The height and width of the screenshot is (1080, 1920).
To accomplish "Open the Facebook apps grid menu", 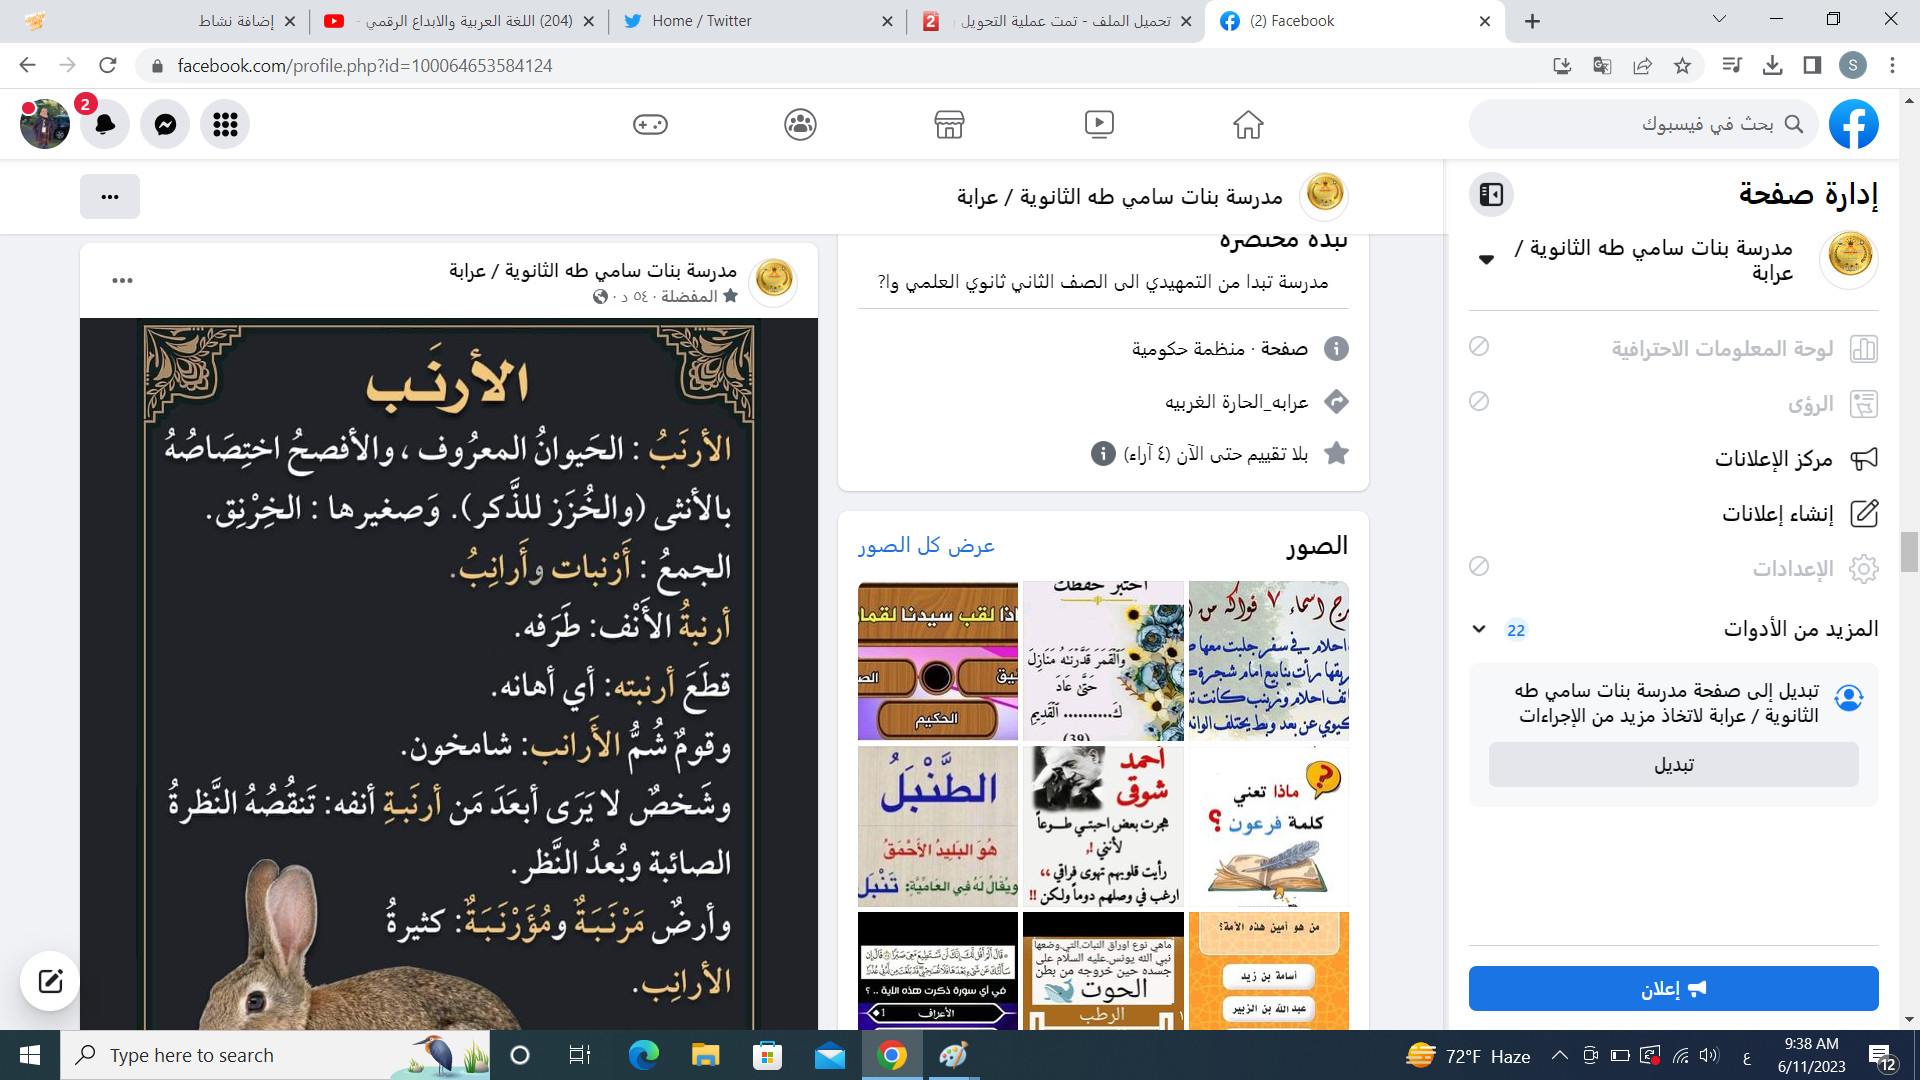I will pyautogui.click(x=225, y=124).
